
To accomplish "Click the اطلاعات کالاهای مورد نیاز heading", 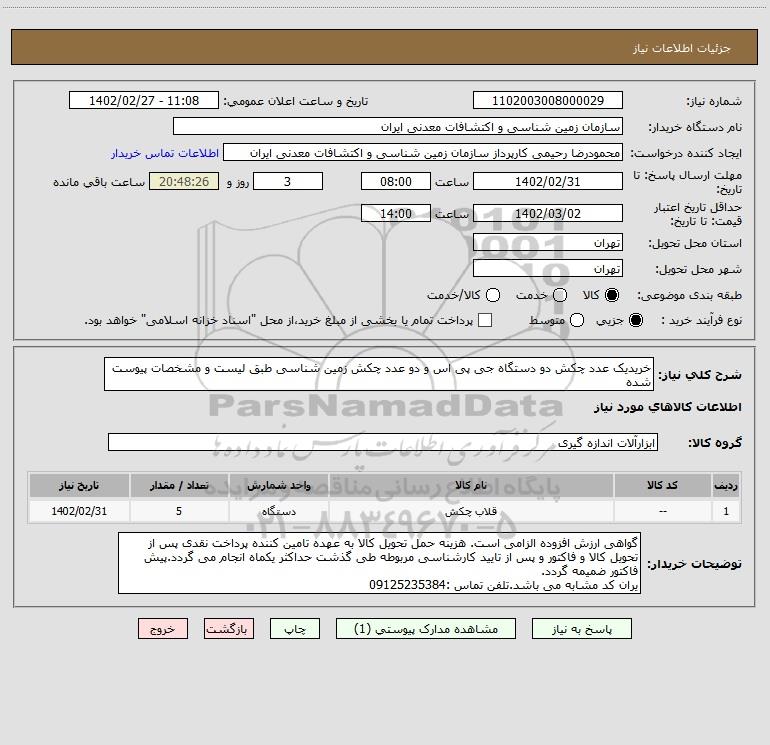I will coord(667,407).
